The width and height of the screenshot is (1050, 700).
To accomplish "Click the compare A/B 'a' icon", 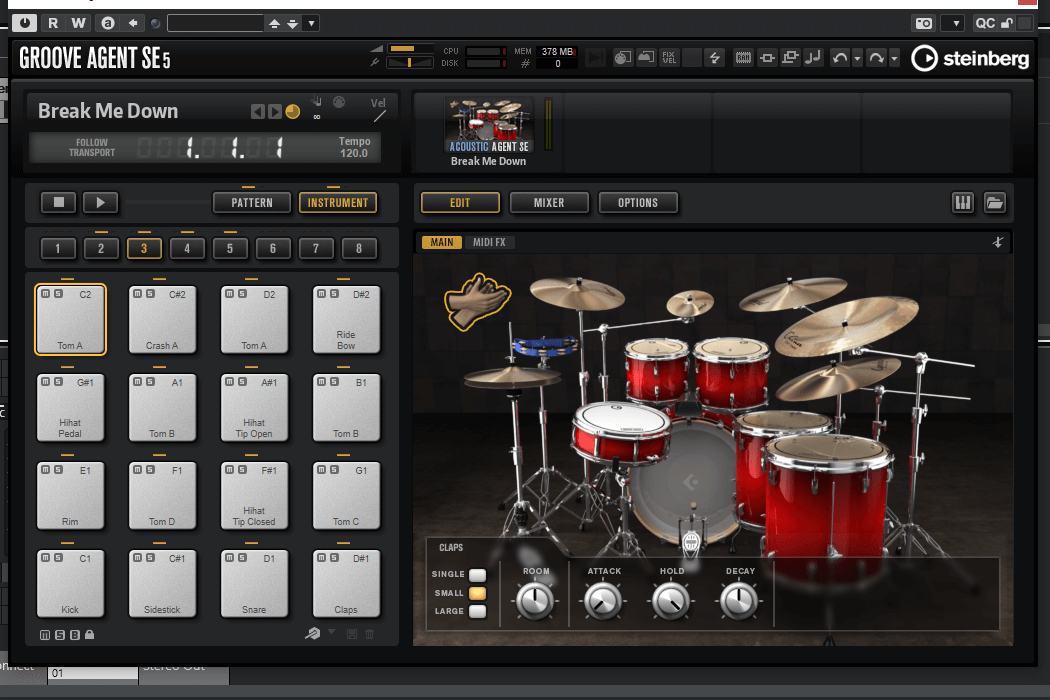I will (107, 23).
